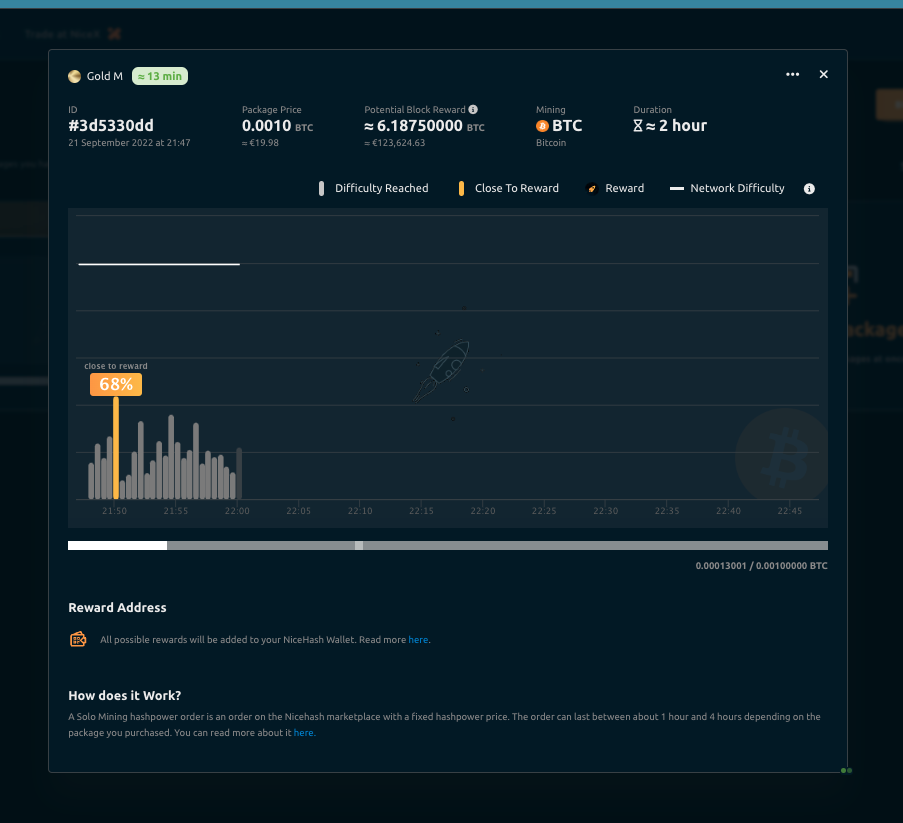Toggle the Network Difficulty legend item

click(727, 188)
